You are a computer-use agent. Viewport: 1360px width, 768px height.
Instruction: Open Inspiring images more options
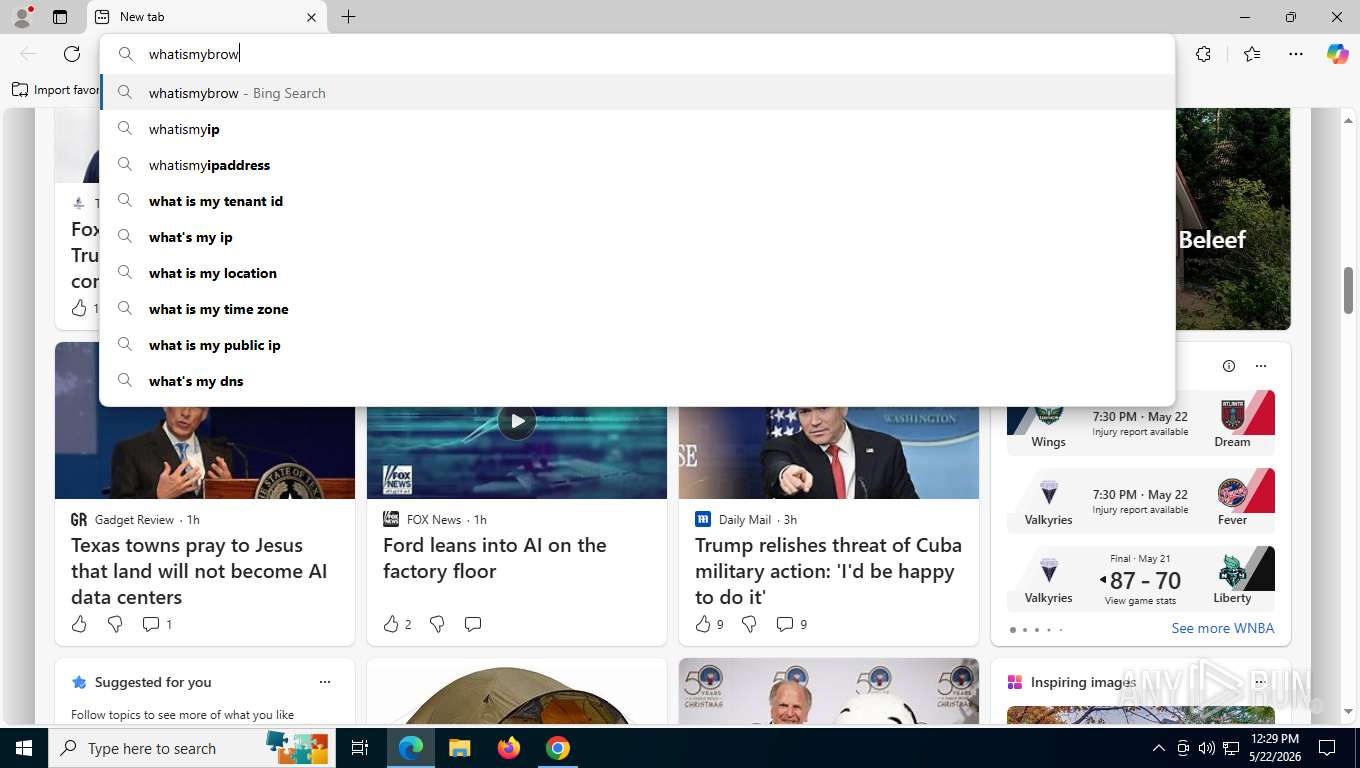tap(1259, 682)
